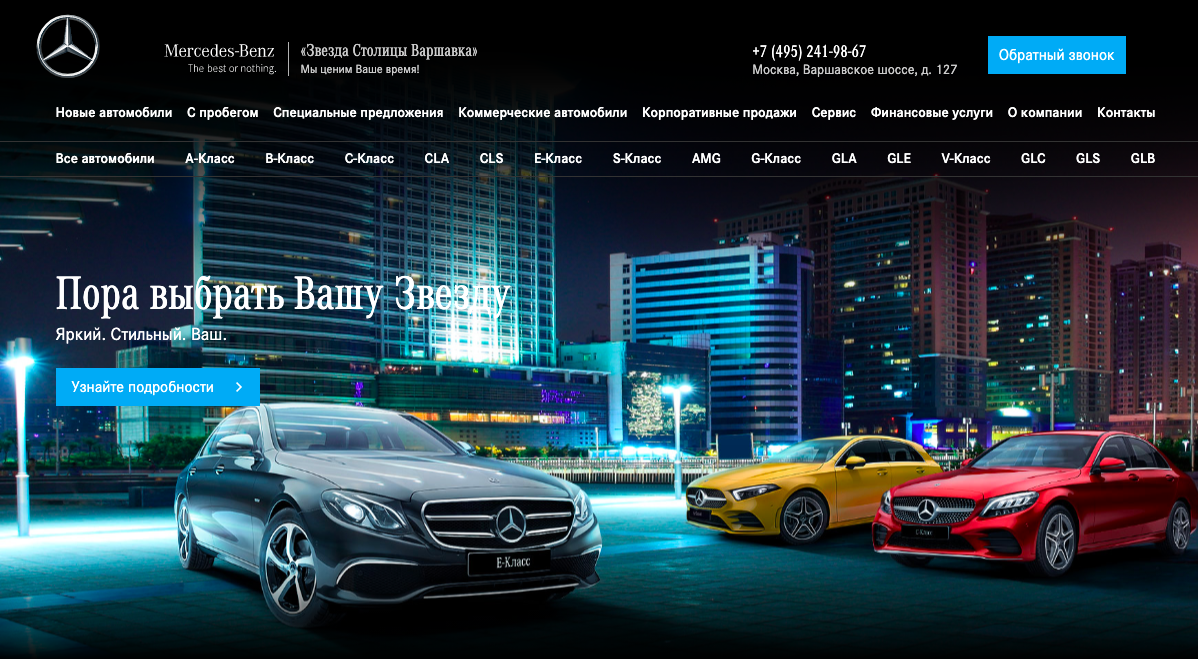The height and width of the screenshot is (659, 1198).
Task: Select the CLS model tab
Action: tap(491, 159)
